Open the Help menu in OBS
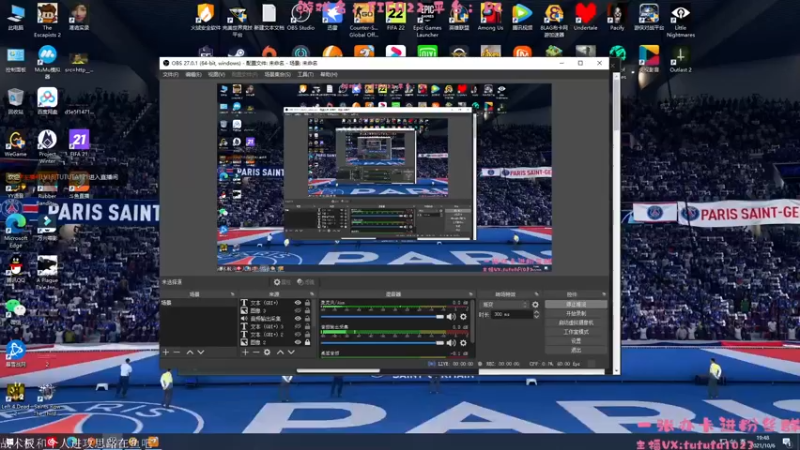This screenshot has width=800, height=450. (x=329, y=74)
